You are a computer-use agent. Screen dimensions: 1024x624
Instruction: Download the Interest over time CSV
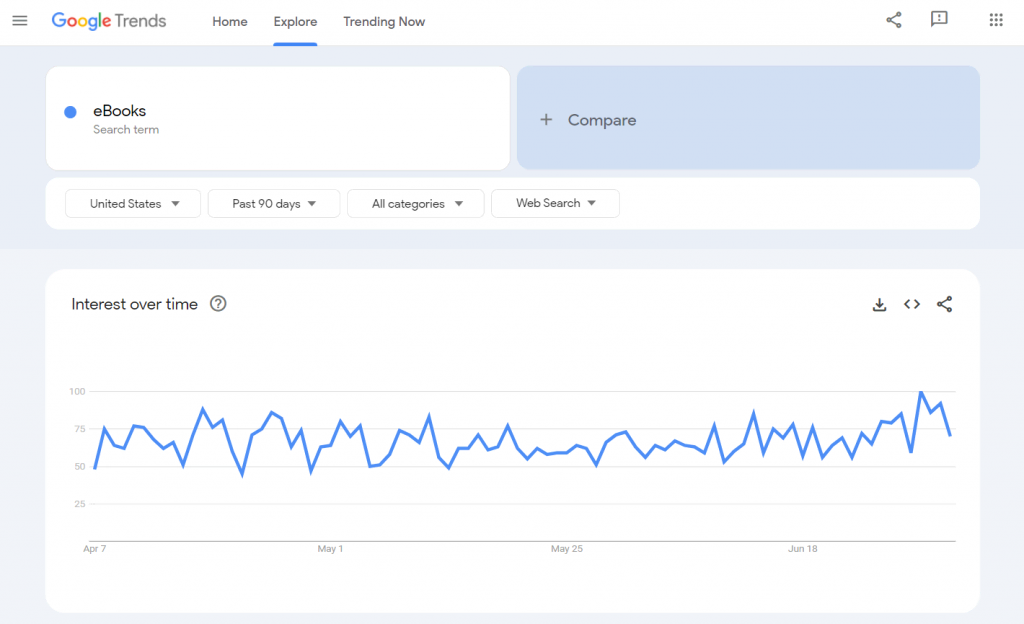(x=880, y=305)
